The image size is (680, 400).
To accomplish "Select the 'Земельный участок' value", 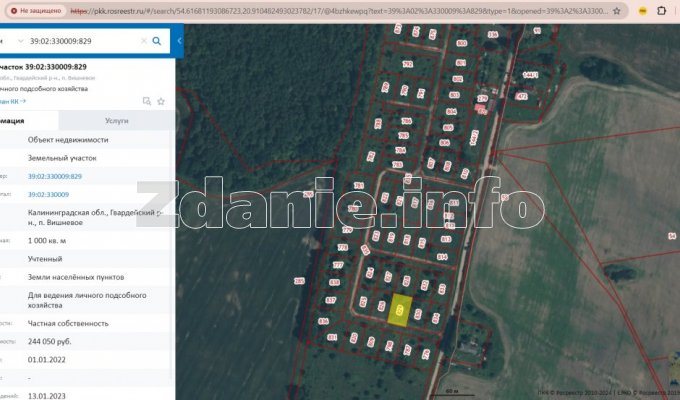I will point(62,158).
